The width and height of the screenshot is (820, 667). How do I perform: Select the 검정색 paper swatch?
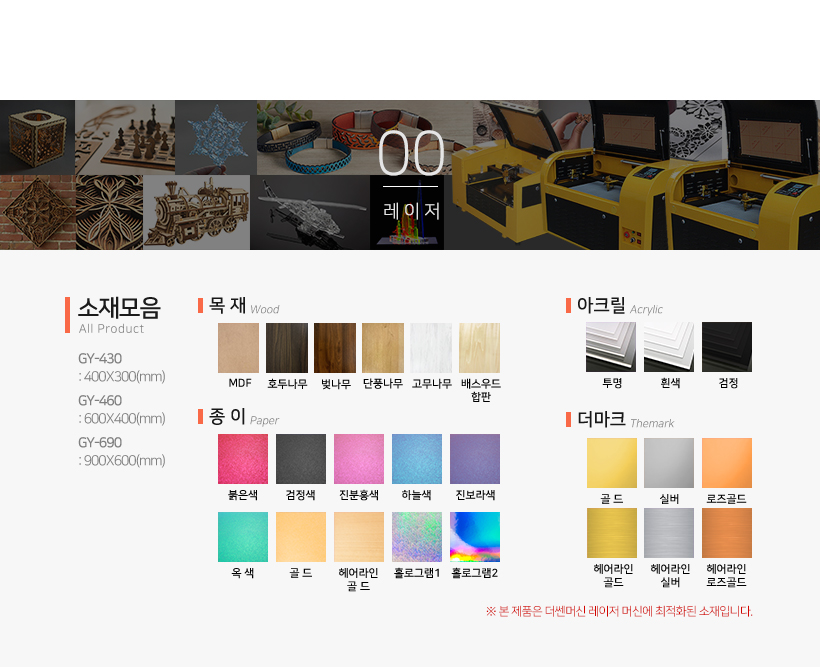[x=301, y=459]
